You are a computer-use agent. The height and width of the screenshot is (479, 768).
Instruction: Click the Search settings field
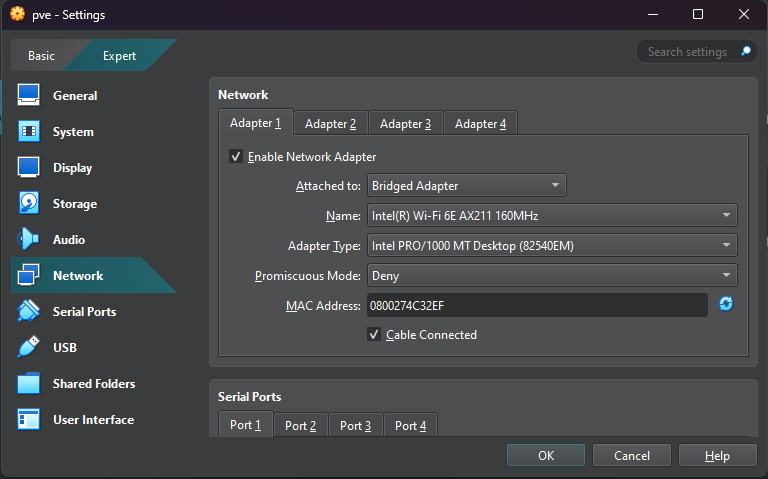[x=687, y=52]
